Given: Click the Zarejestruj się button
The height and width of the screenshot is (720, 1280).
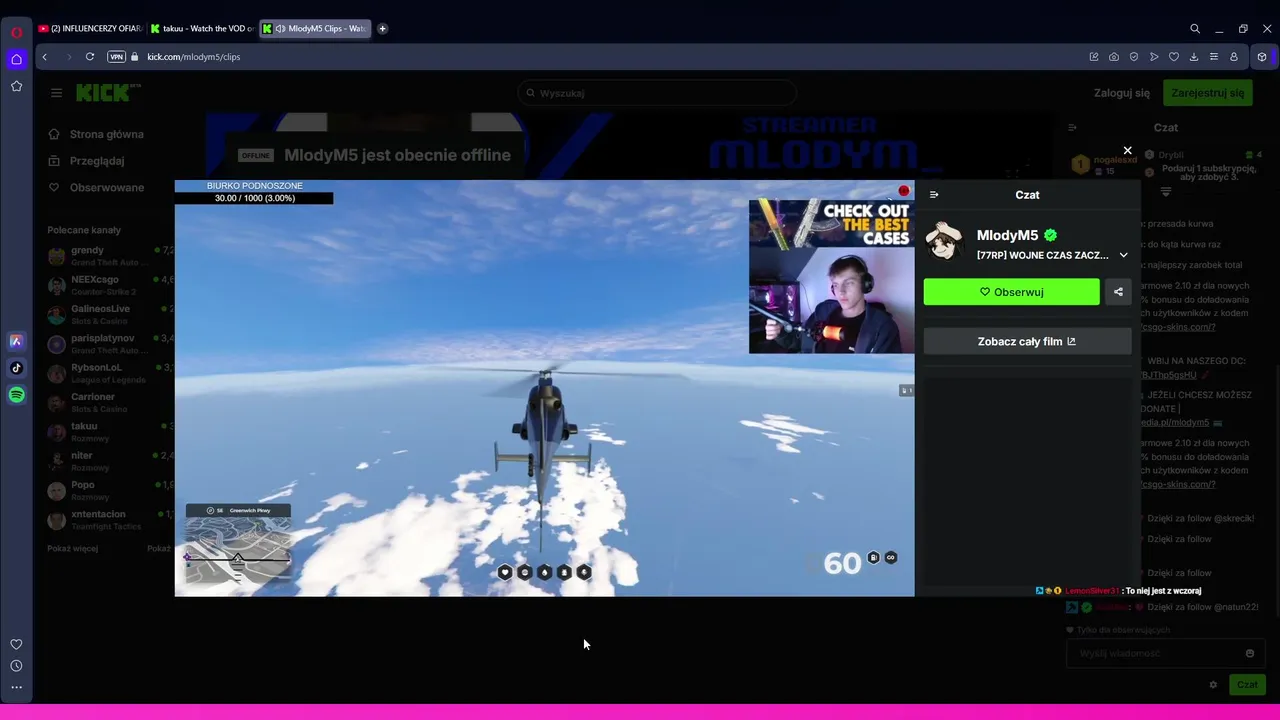Looking at the screenshot, I should click(1208, 93).
